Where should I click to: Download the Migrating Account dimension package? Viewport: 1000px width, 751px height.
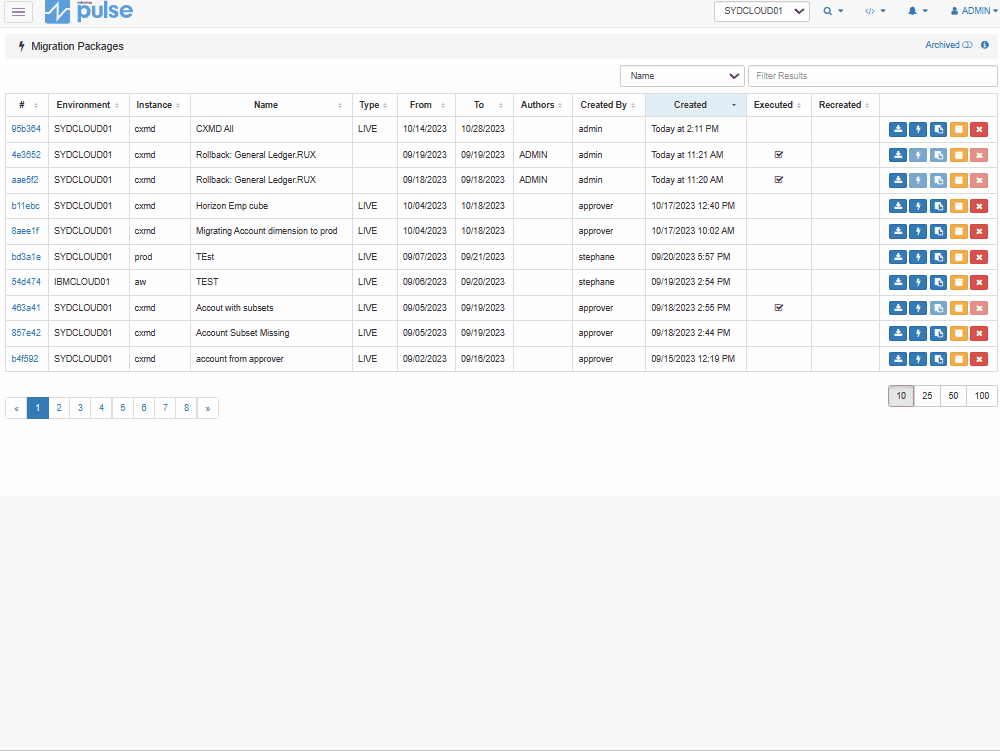coord(897,231)
